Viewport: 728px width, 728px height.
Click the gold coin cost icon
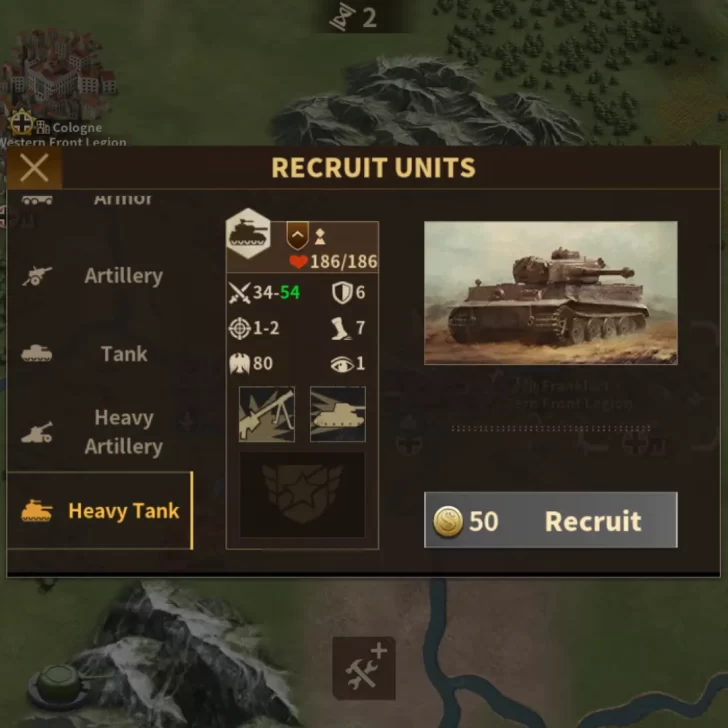tap(448, 521)
